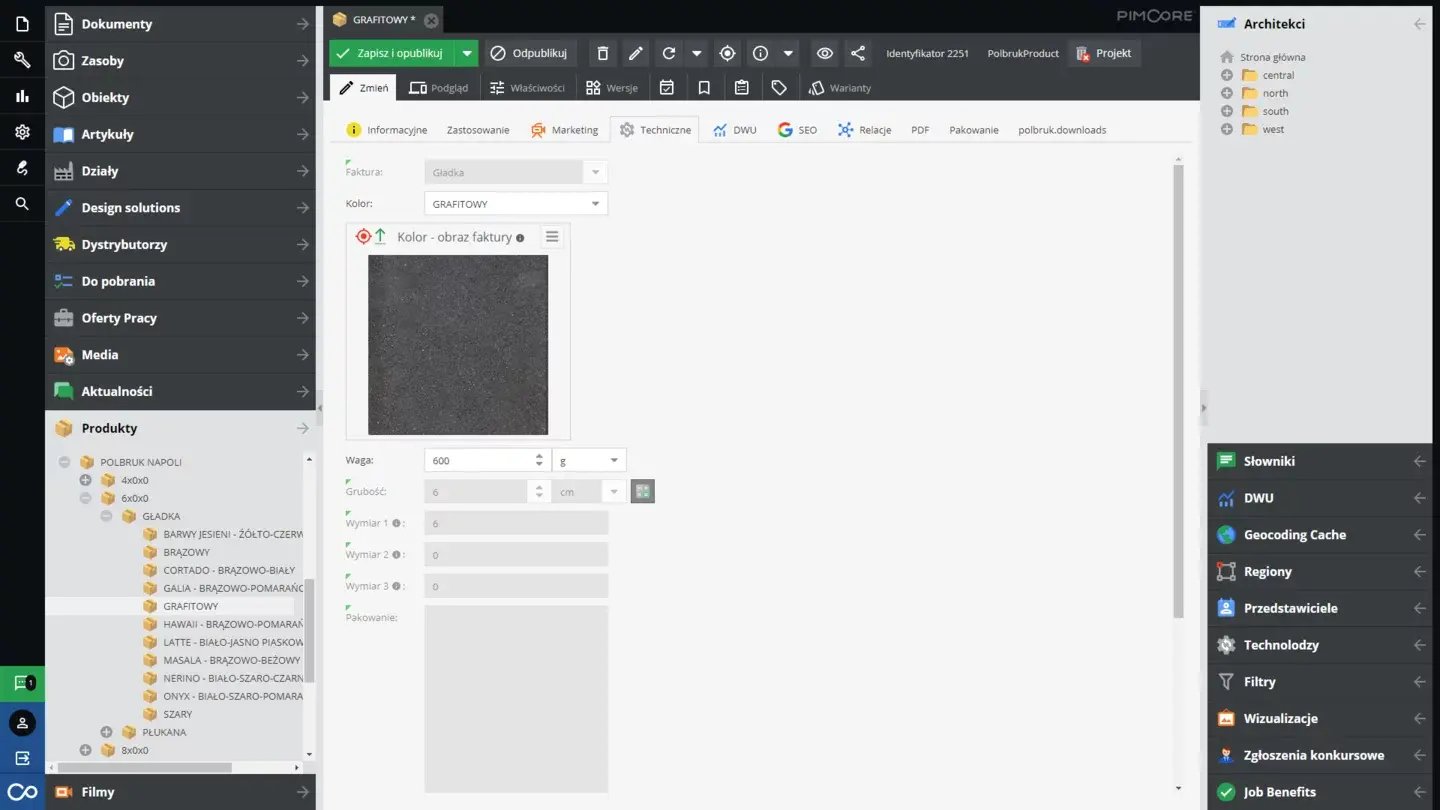This screenshot has height=810, width=1440.
Task: Switch to the Informacyjne tab
Action: 387,130
